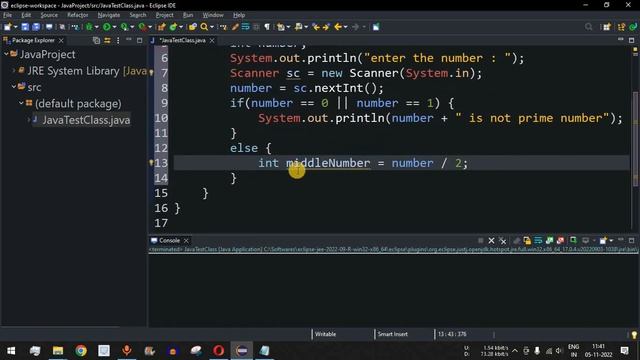Viewport: 640px width, 360px height.
Task: Close the Console view tab
Action: click(x=186, y=240)
